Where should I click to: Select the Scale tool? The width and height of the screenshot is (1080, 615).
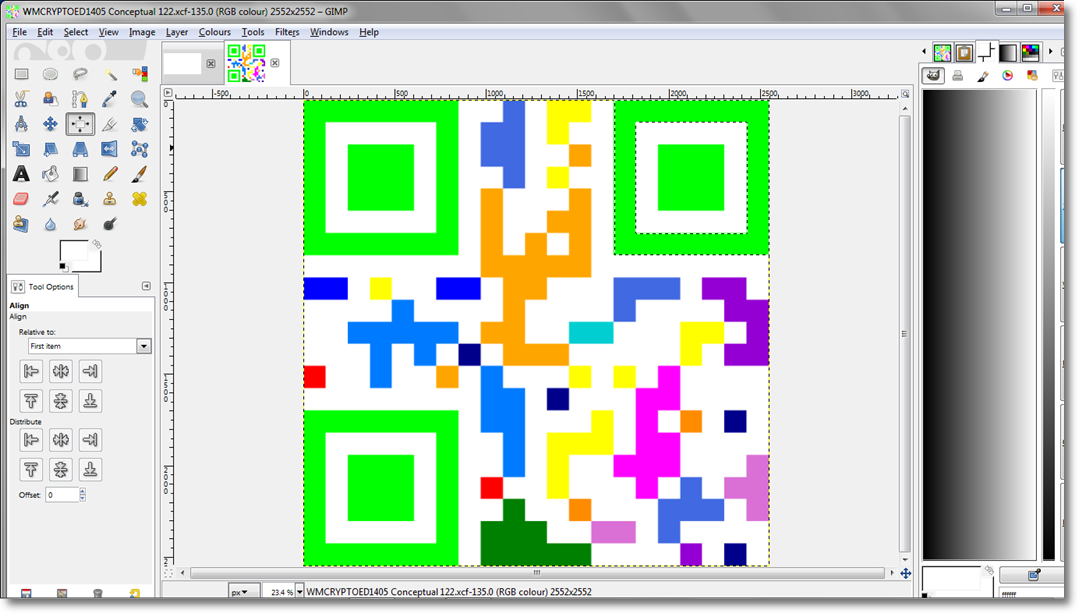pos(21,149)
